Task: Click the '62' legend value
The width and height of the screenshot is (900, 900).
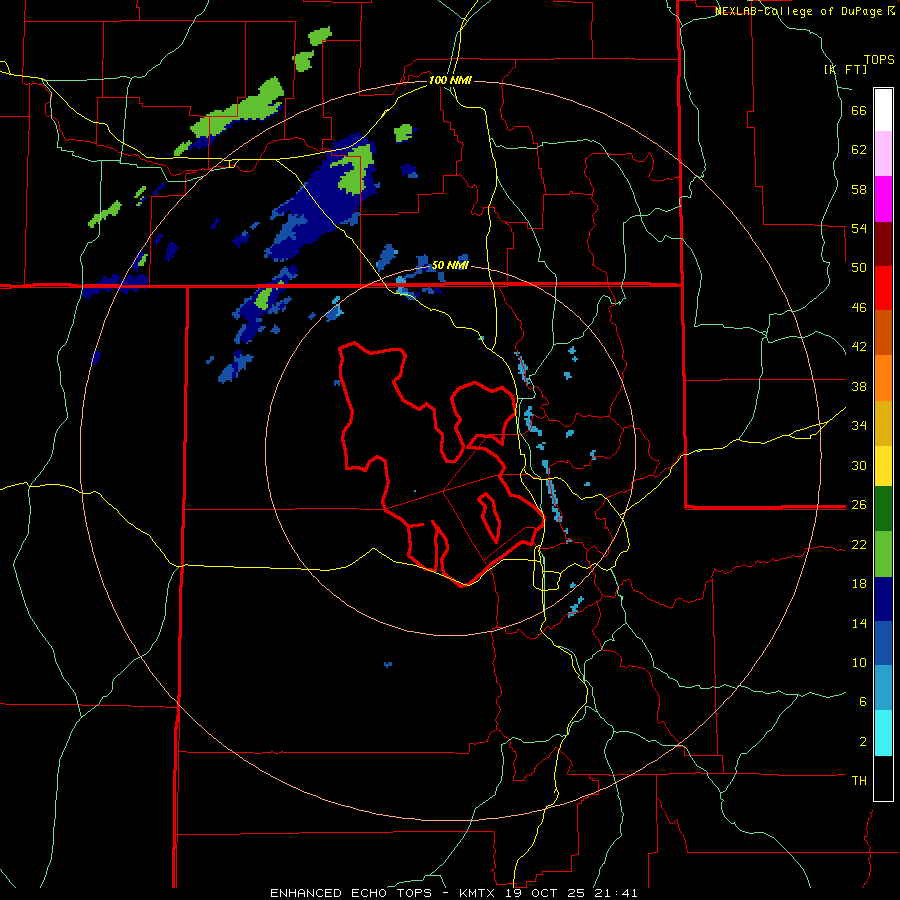Action: 859,150
